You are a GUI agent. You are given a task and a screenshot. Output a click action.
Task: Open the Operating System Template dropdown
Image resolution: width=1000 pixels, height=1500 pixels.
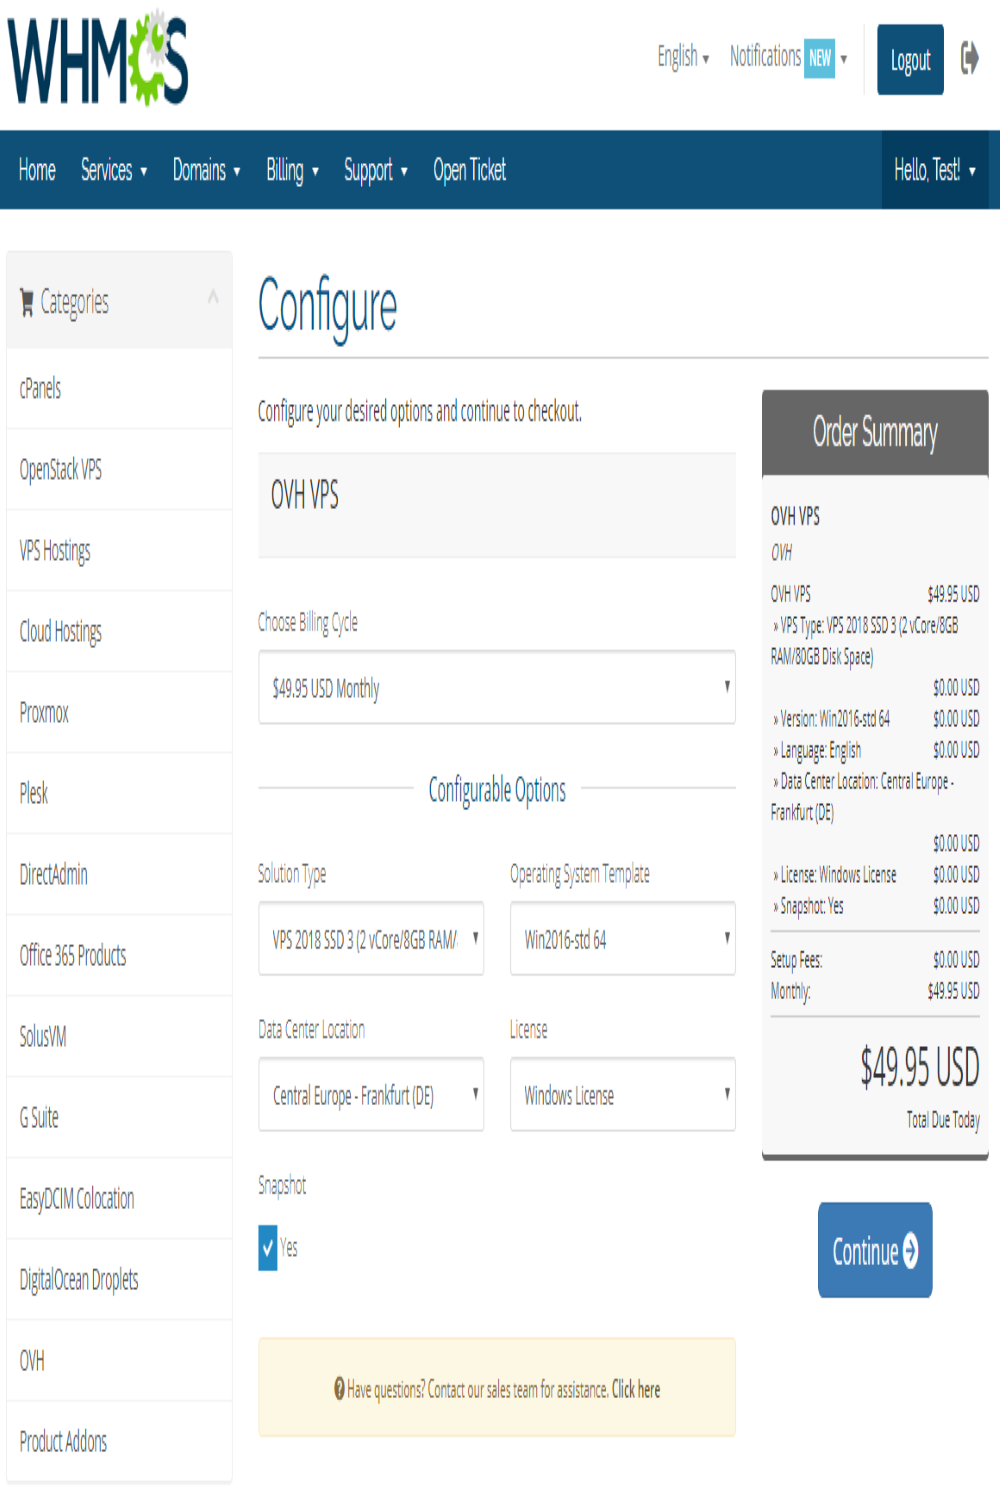click(x=623, y=939)
